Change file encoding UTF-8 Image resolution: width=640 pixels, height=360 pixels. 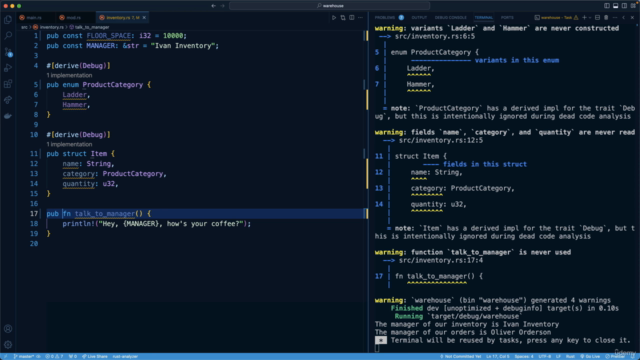point(545,356)
